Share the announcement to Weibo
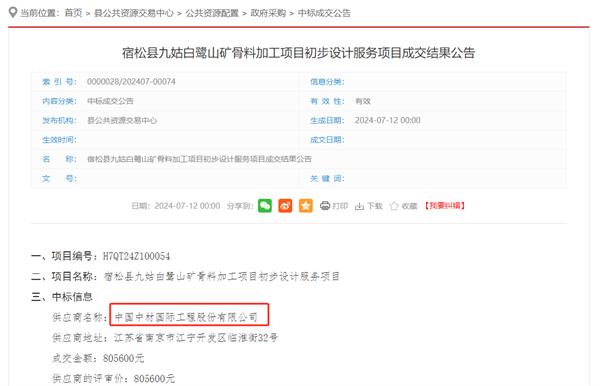600x386 pixels. pos(285,206)
